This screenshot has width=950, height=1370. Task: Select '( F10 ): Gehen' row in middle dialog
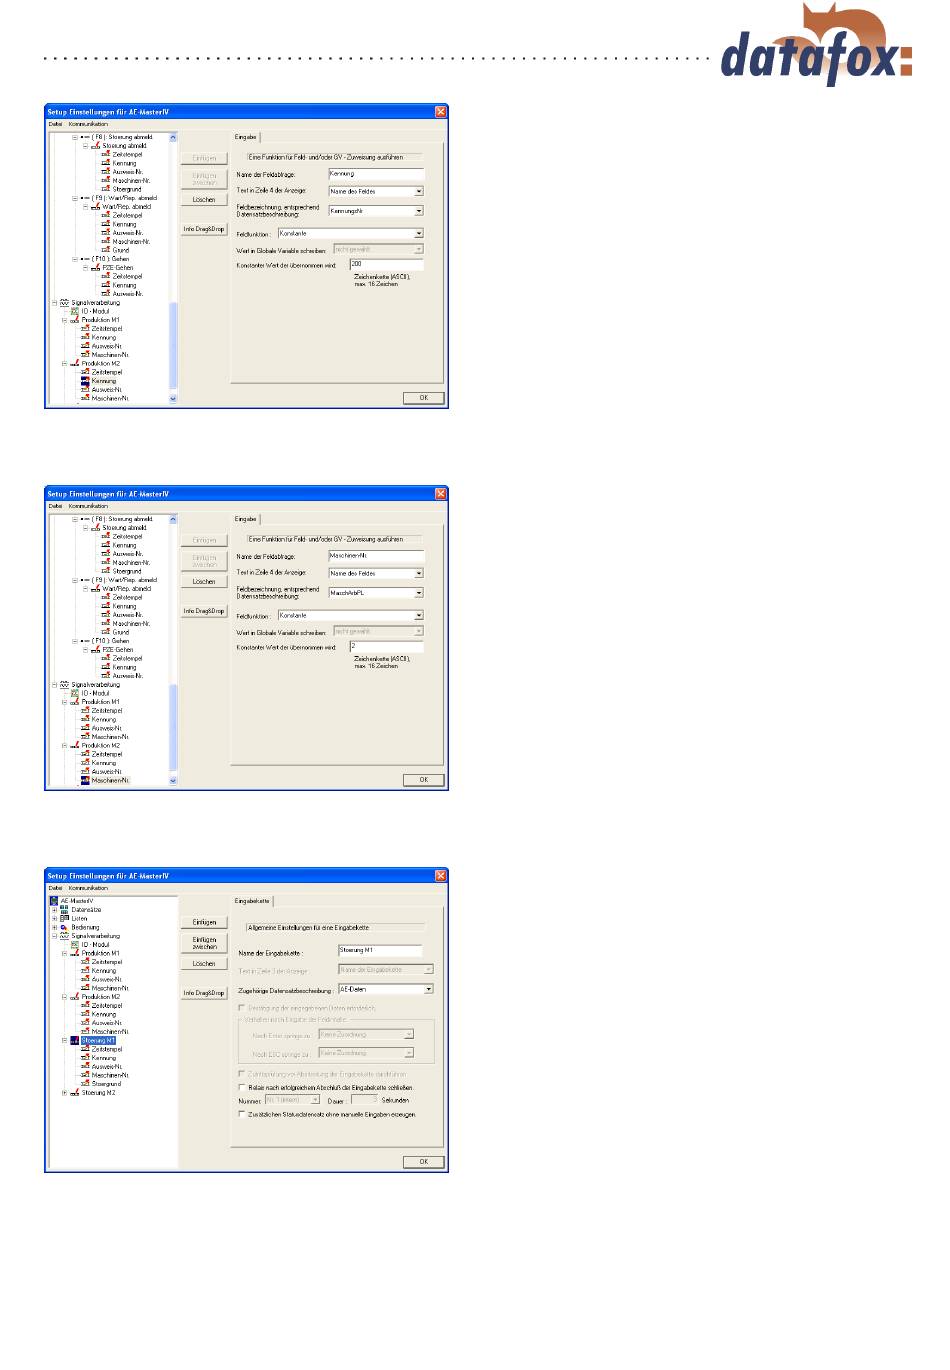[x=111, y=641]
